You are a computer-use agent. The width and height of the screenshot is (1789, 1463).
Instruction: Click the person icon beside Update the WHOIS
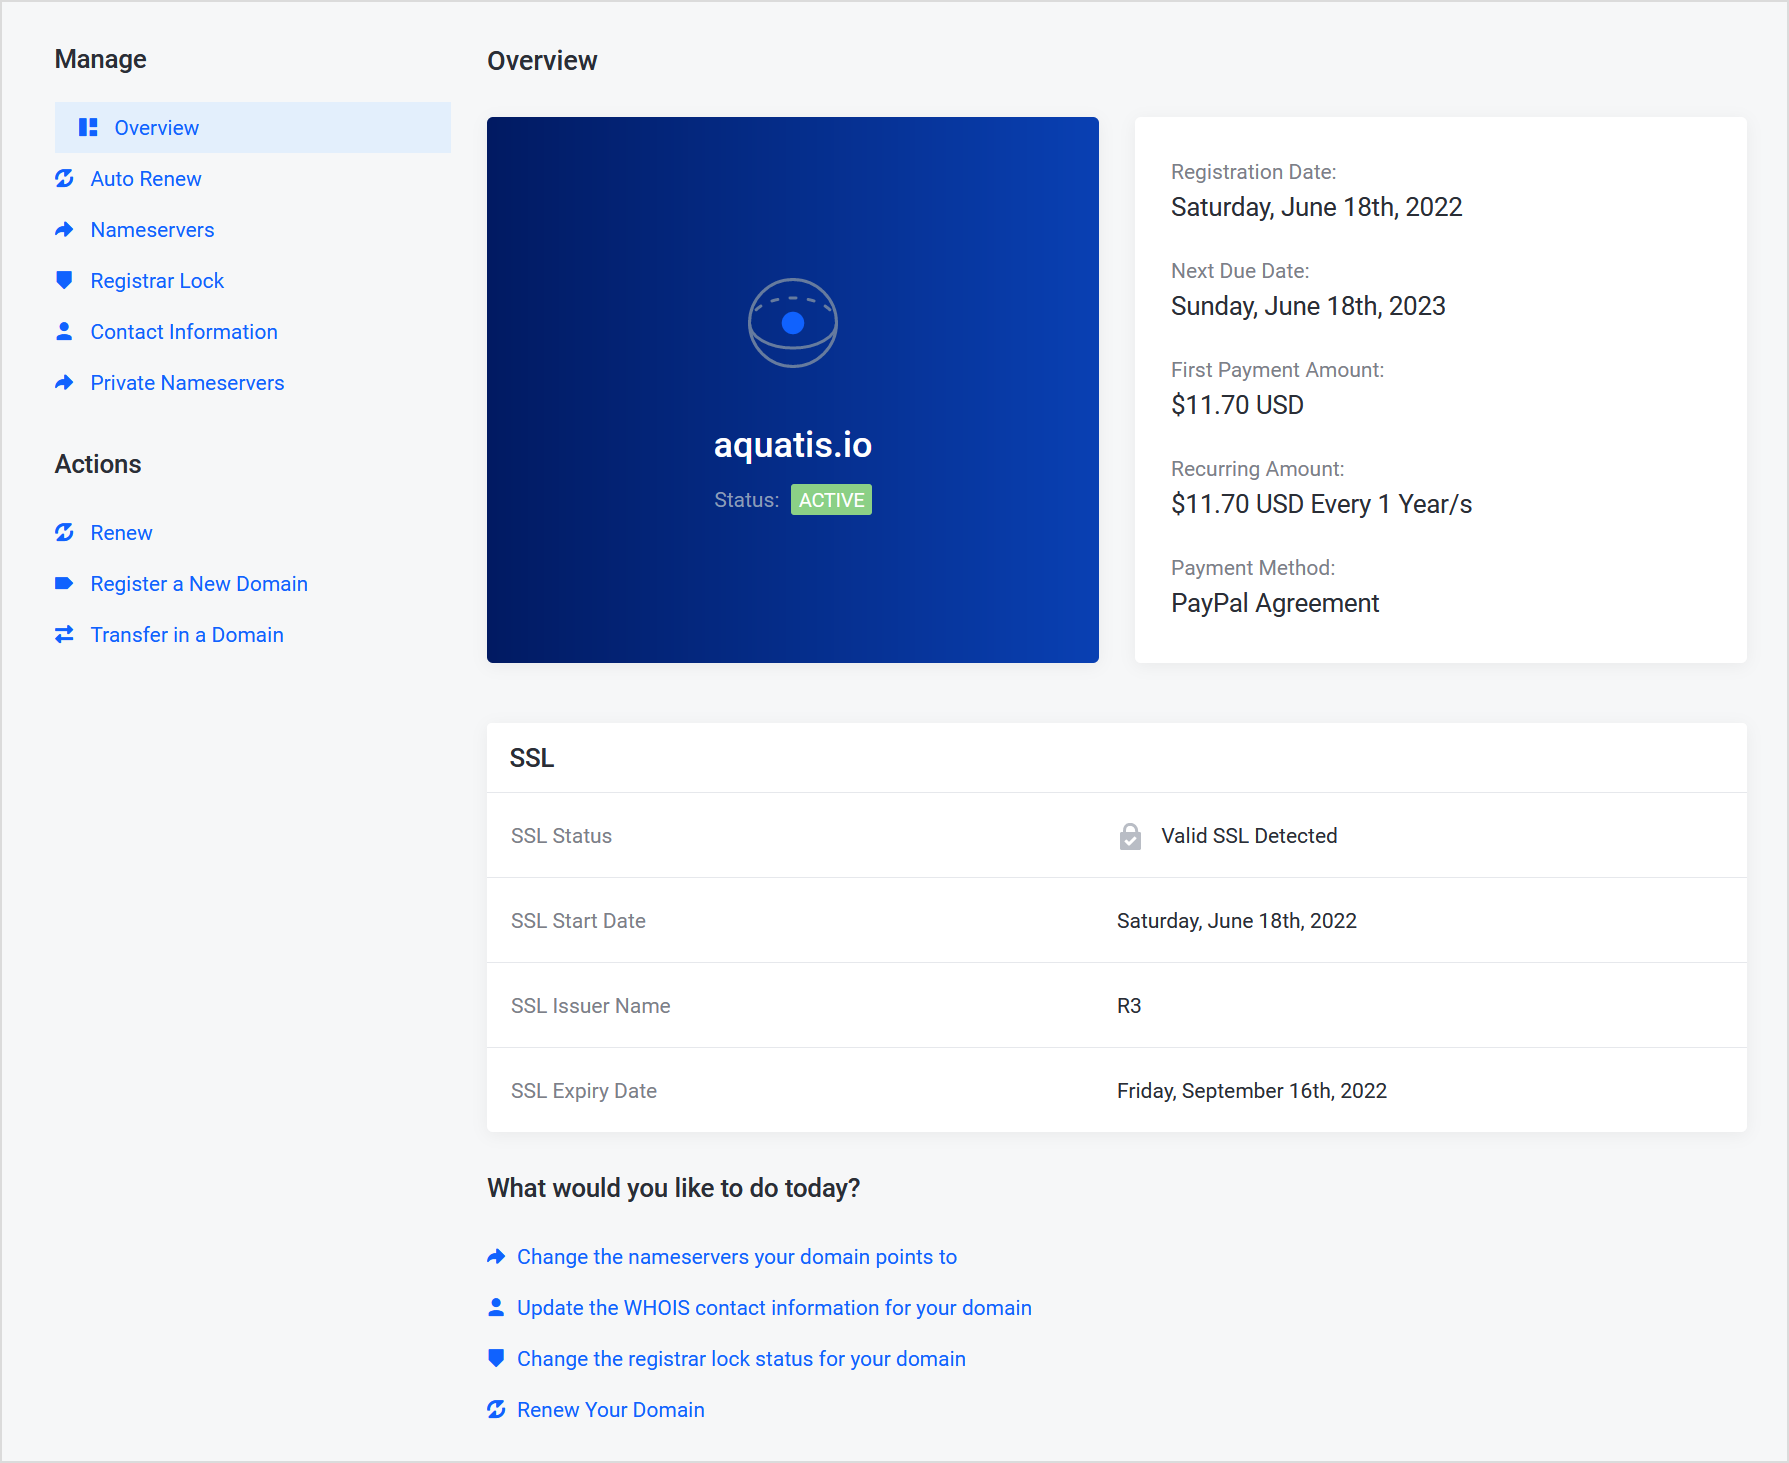[496, 1307]
